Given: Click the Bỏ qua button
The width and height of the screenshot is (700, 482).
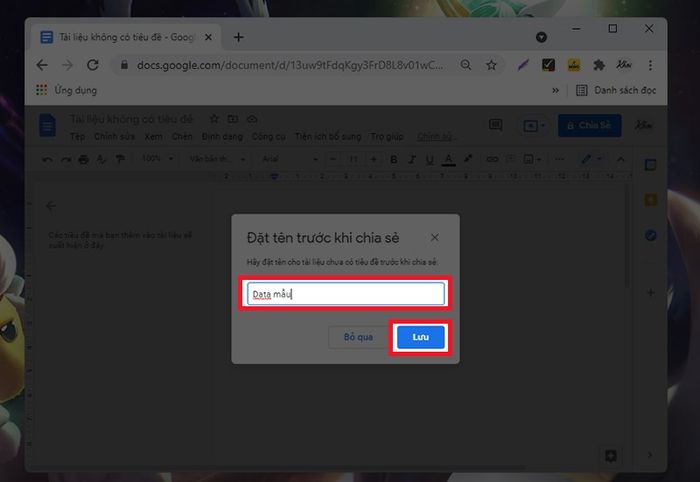Looking at the screenshot, I should click(358, 337).
